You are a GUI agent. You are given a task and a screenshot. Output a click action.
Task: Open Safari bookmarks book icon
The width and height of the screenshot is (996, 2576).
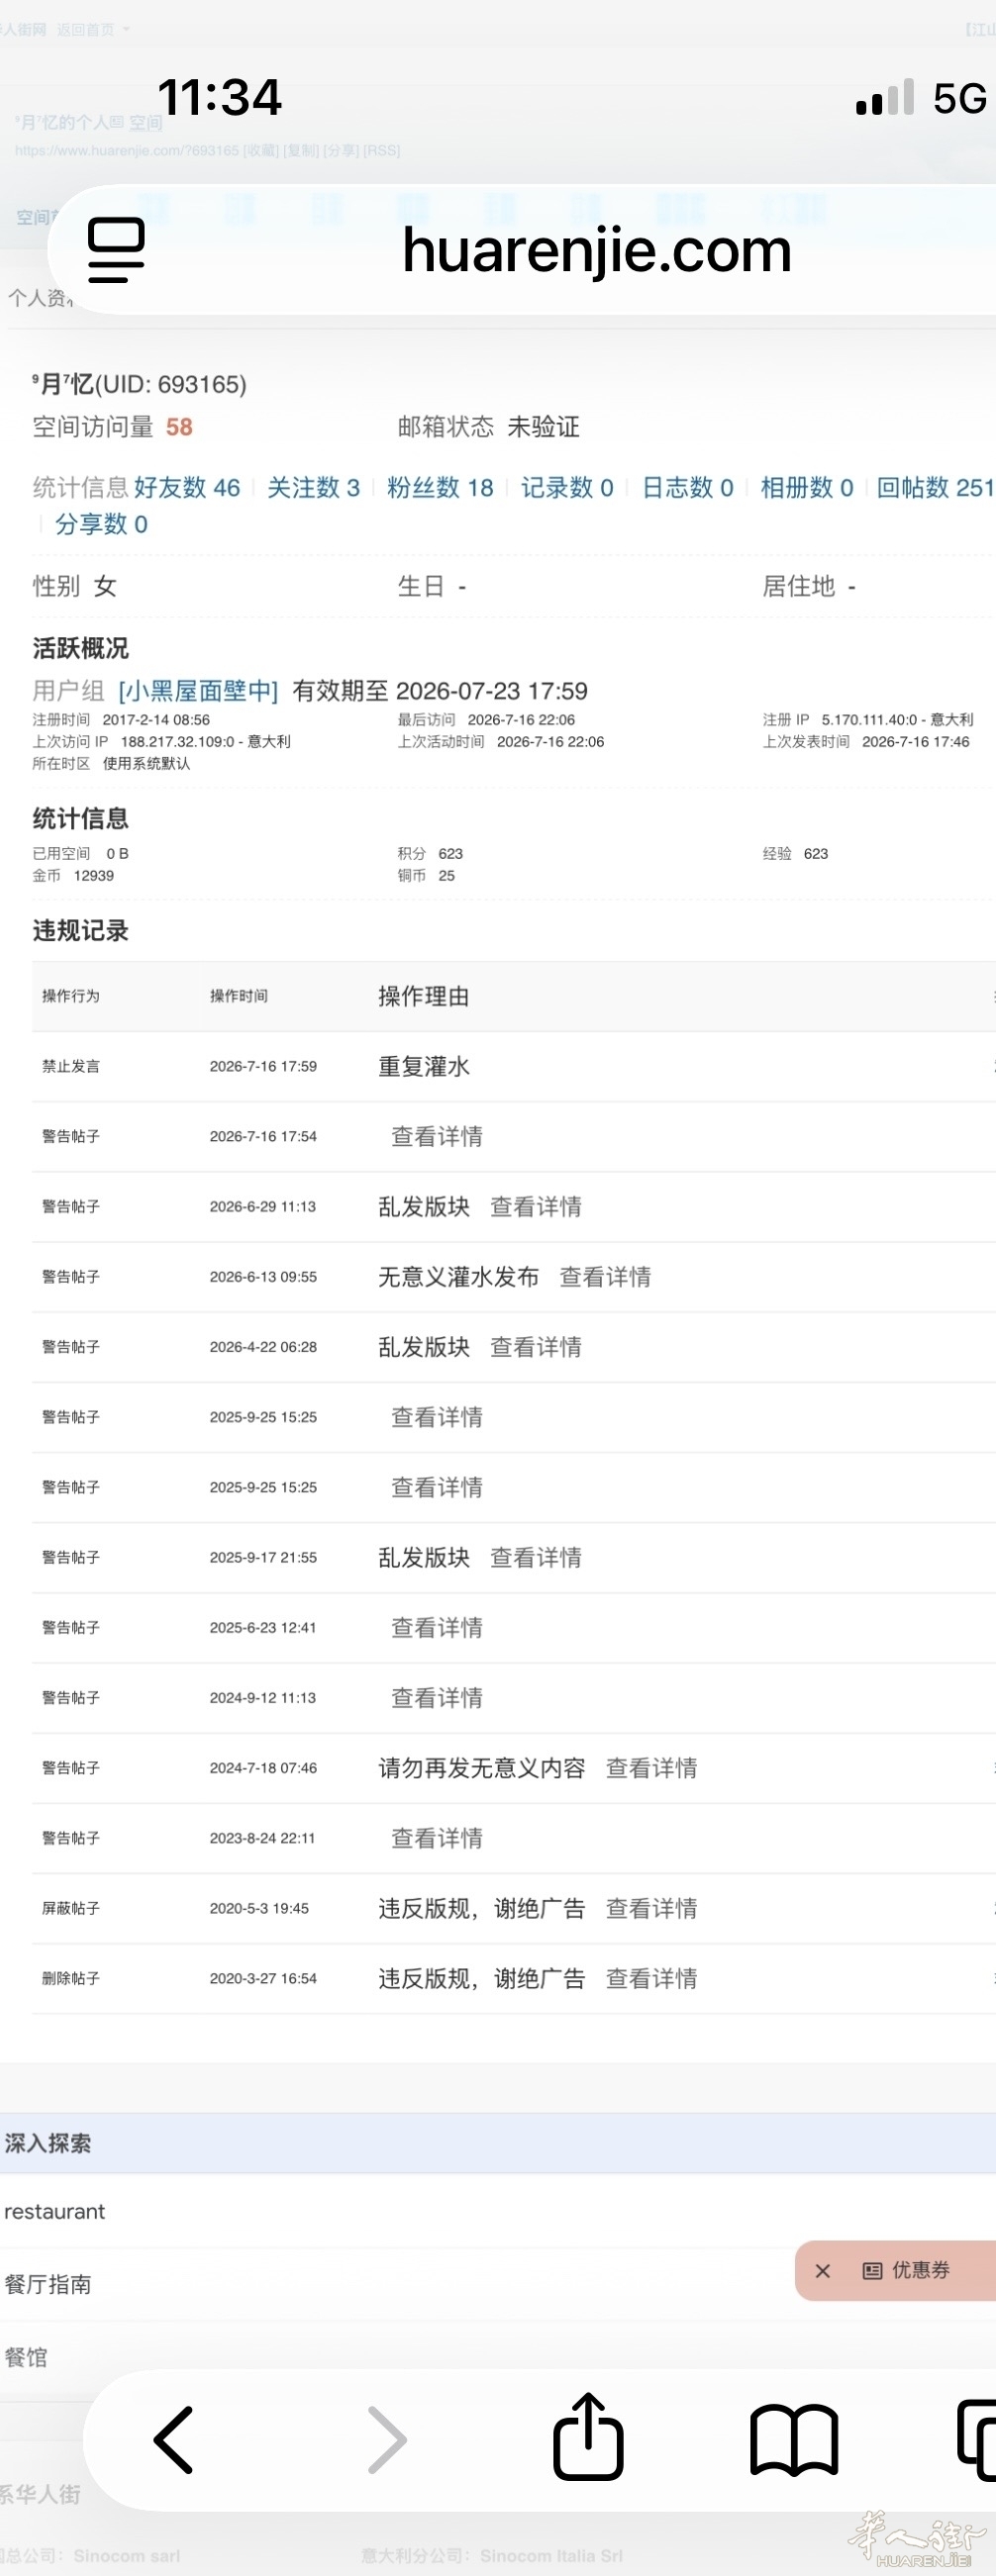pos(794,2440)
